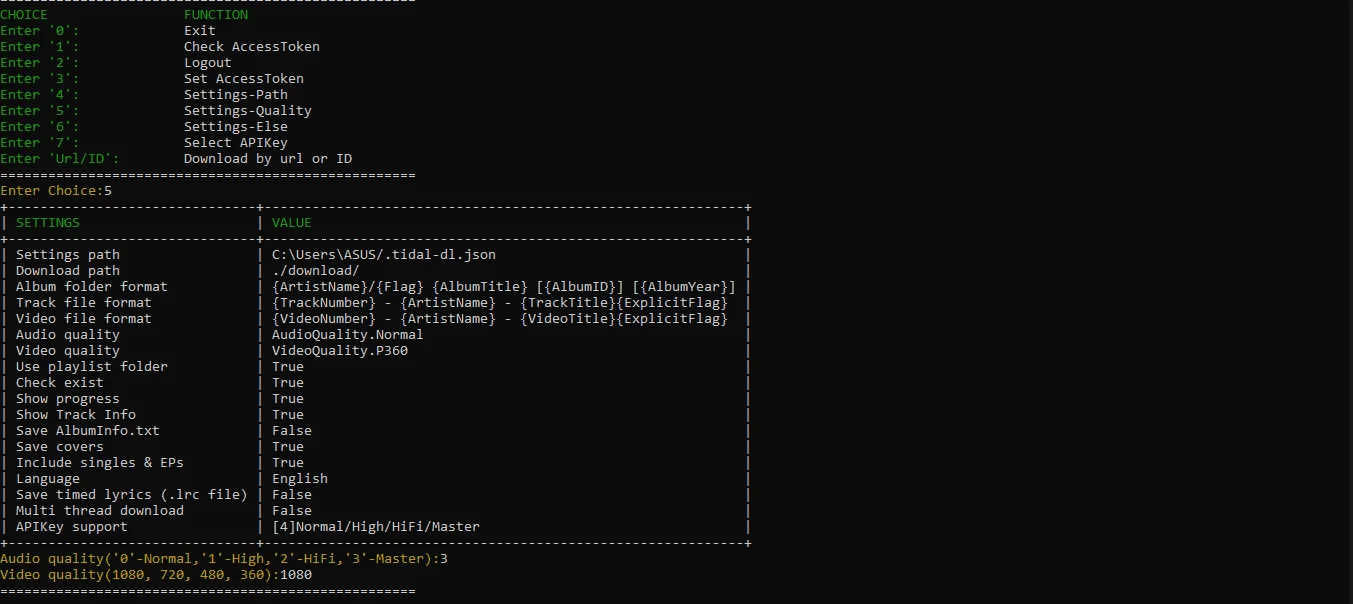
Task: Click the SETTINGS column header
Action: pyautogui.click(x=48, y=223)
